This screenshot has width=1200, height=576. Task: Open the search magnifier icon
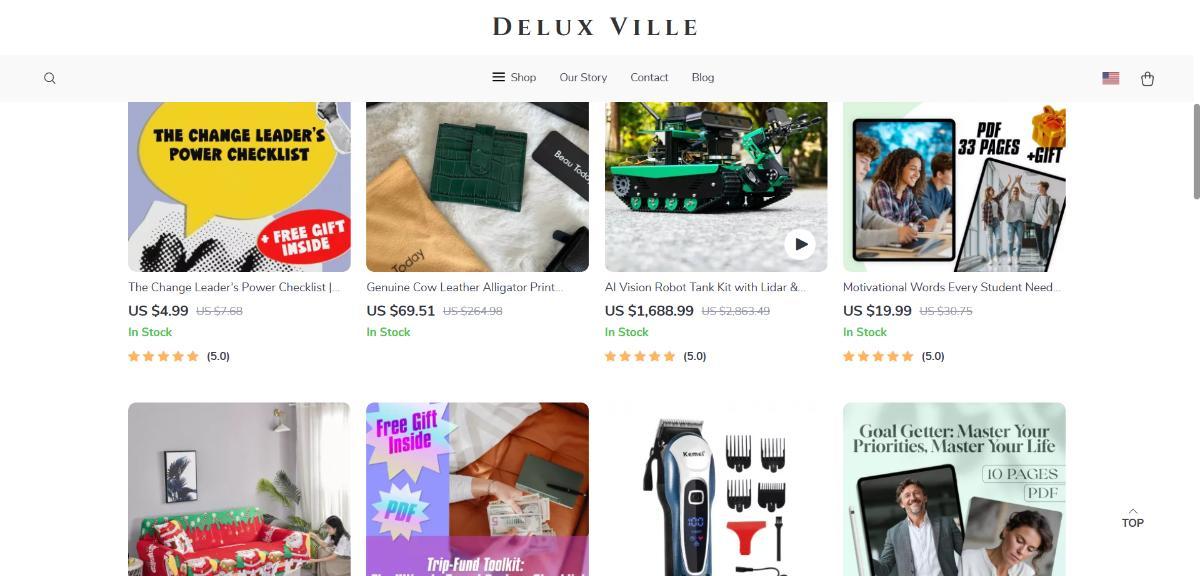coord(50,78)
